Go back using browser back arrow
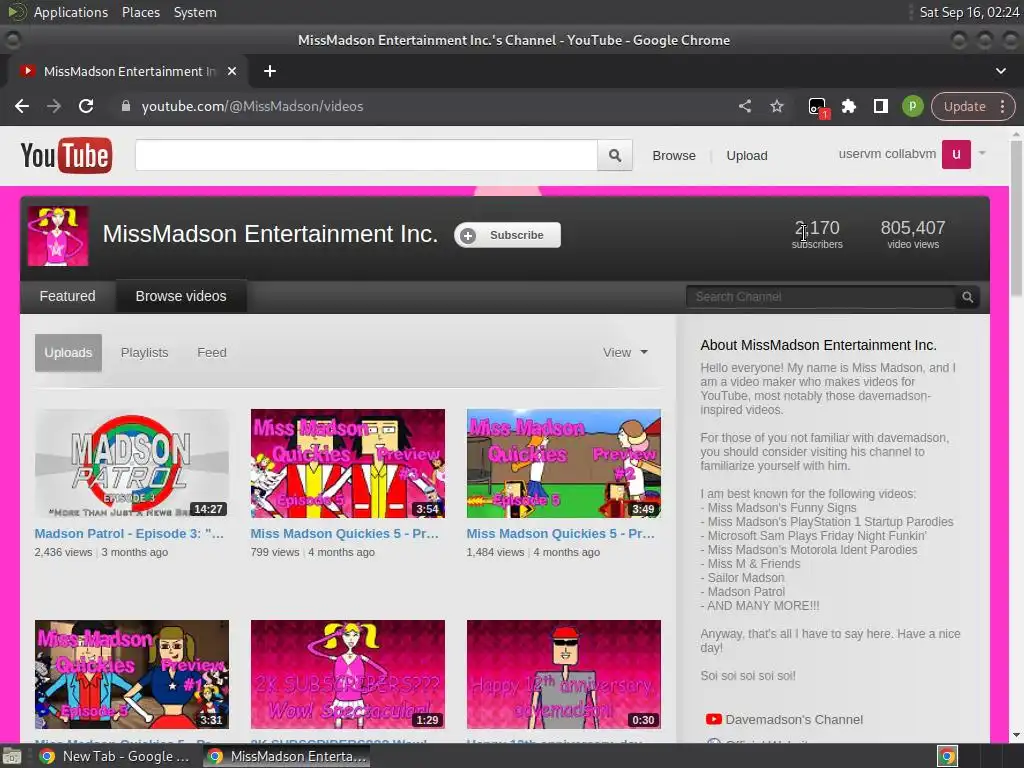This screenshot has height=768, width=1024. [x=22, y=106]
